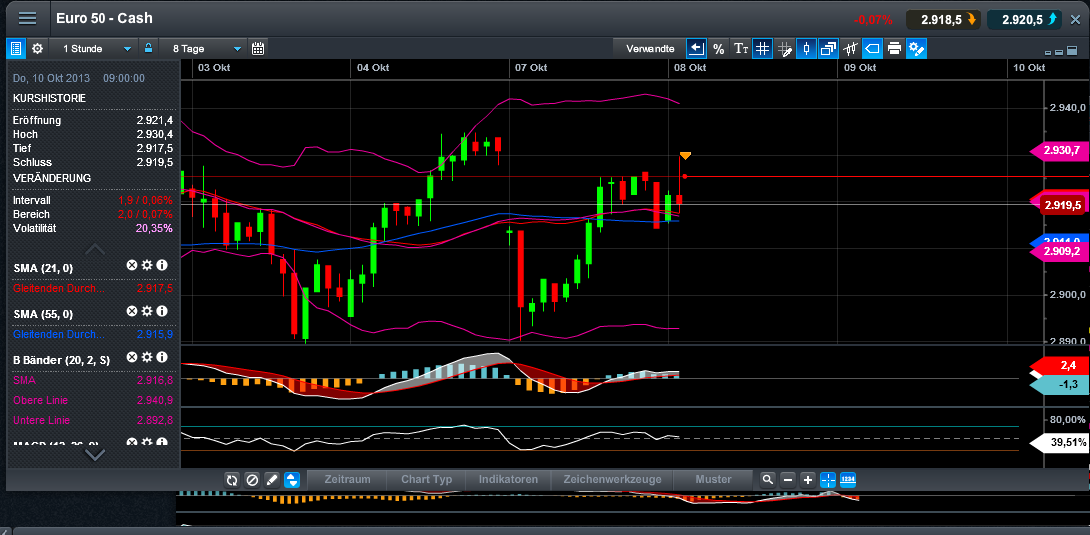The width and height of the screenshot is (1090, 535).
Task: Click the orange marker above the last candle
Action: click(685, 155)
